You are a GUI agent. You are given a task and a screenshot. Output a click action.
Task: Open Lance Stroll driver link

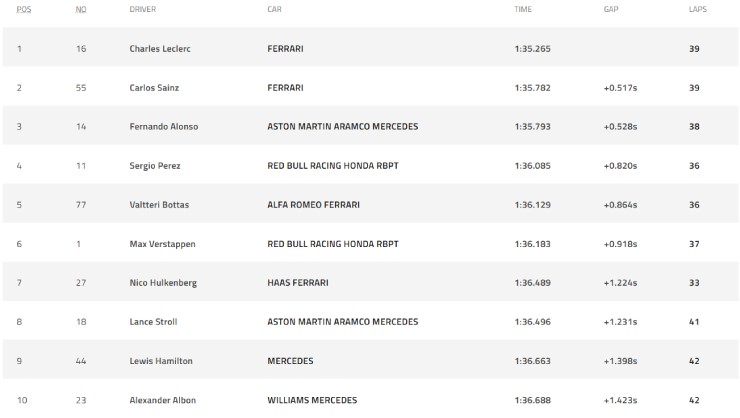pyautogui.click(x=153, y=322)
